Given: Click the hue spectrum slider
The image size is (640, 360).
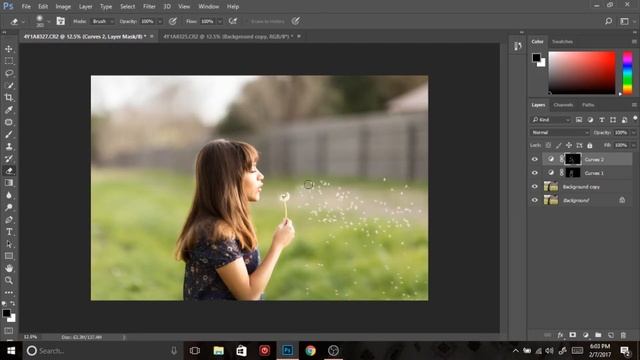Looking at the screenshot, I should tap(627, 73).
